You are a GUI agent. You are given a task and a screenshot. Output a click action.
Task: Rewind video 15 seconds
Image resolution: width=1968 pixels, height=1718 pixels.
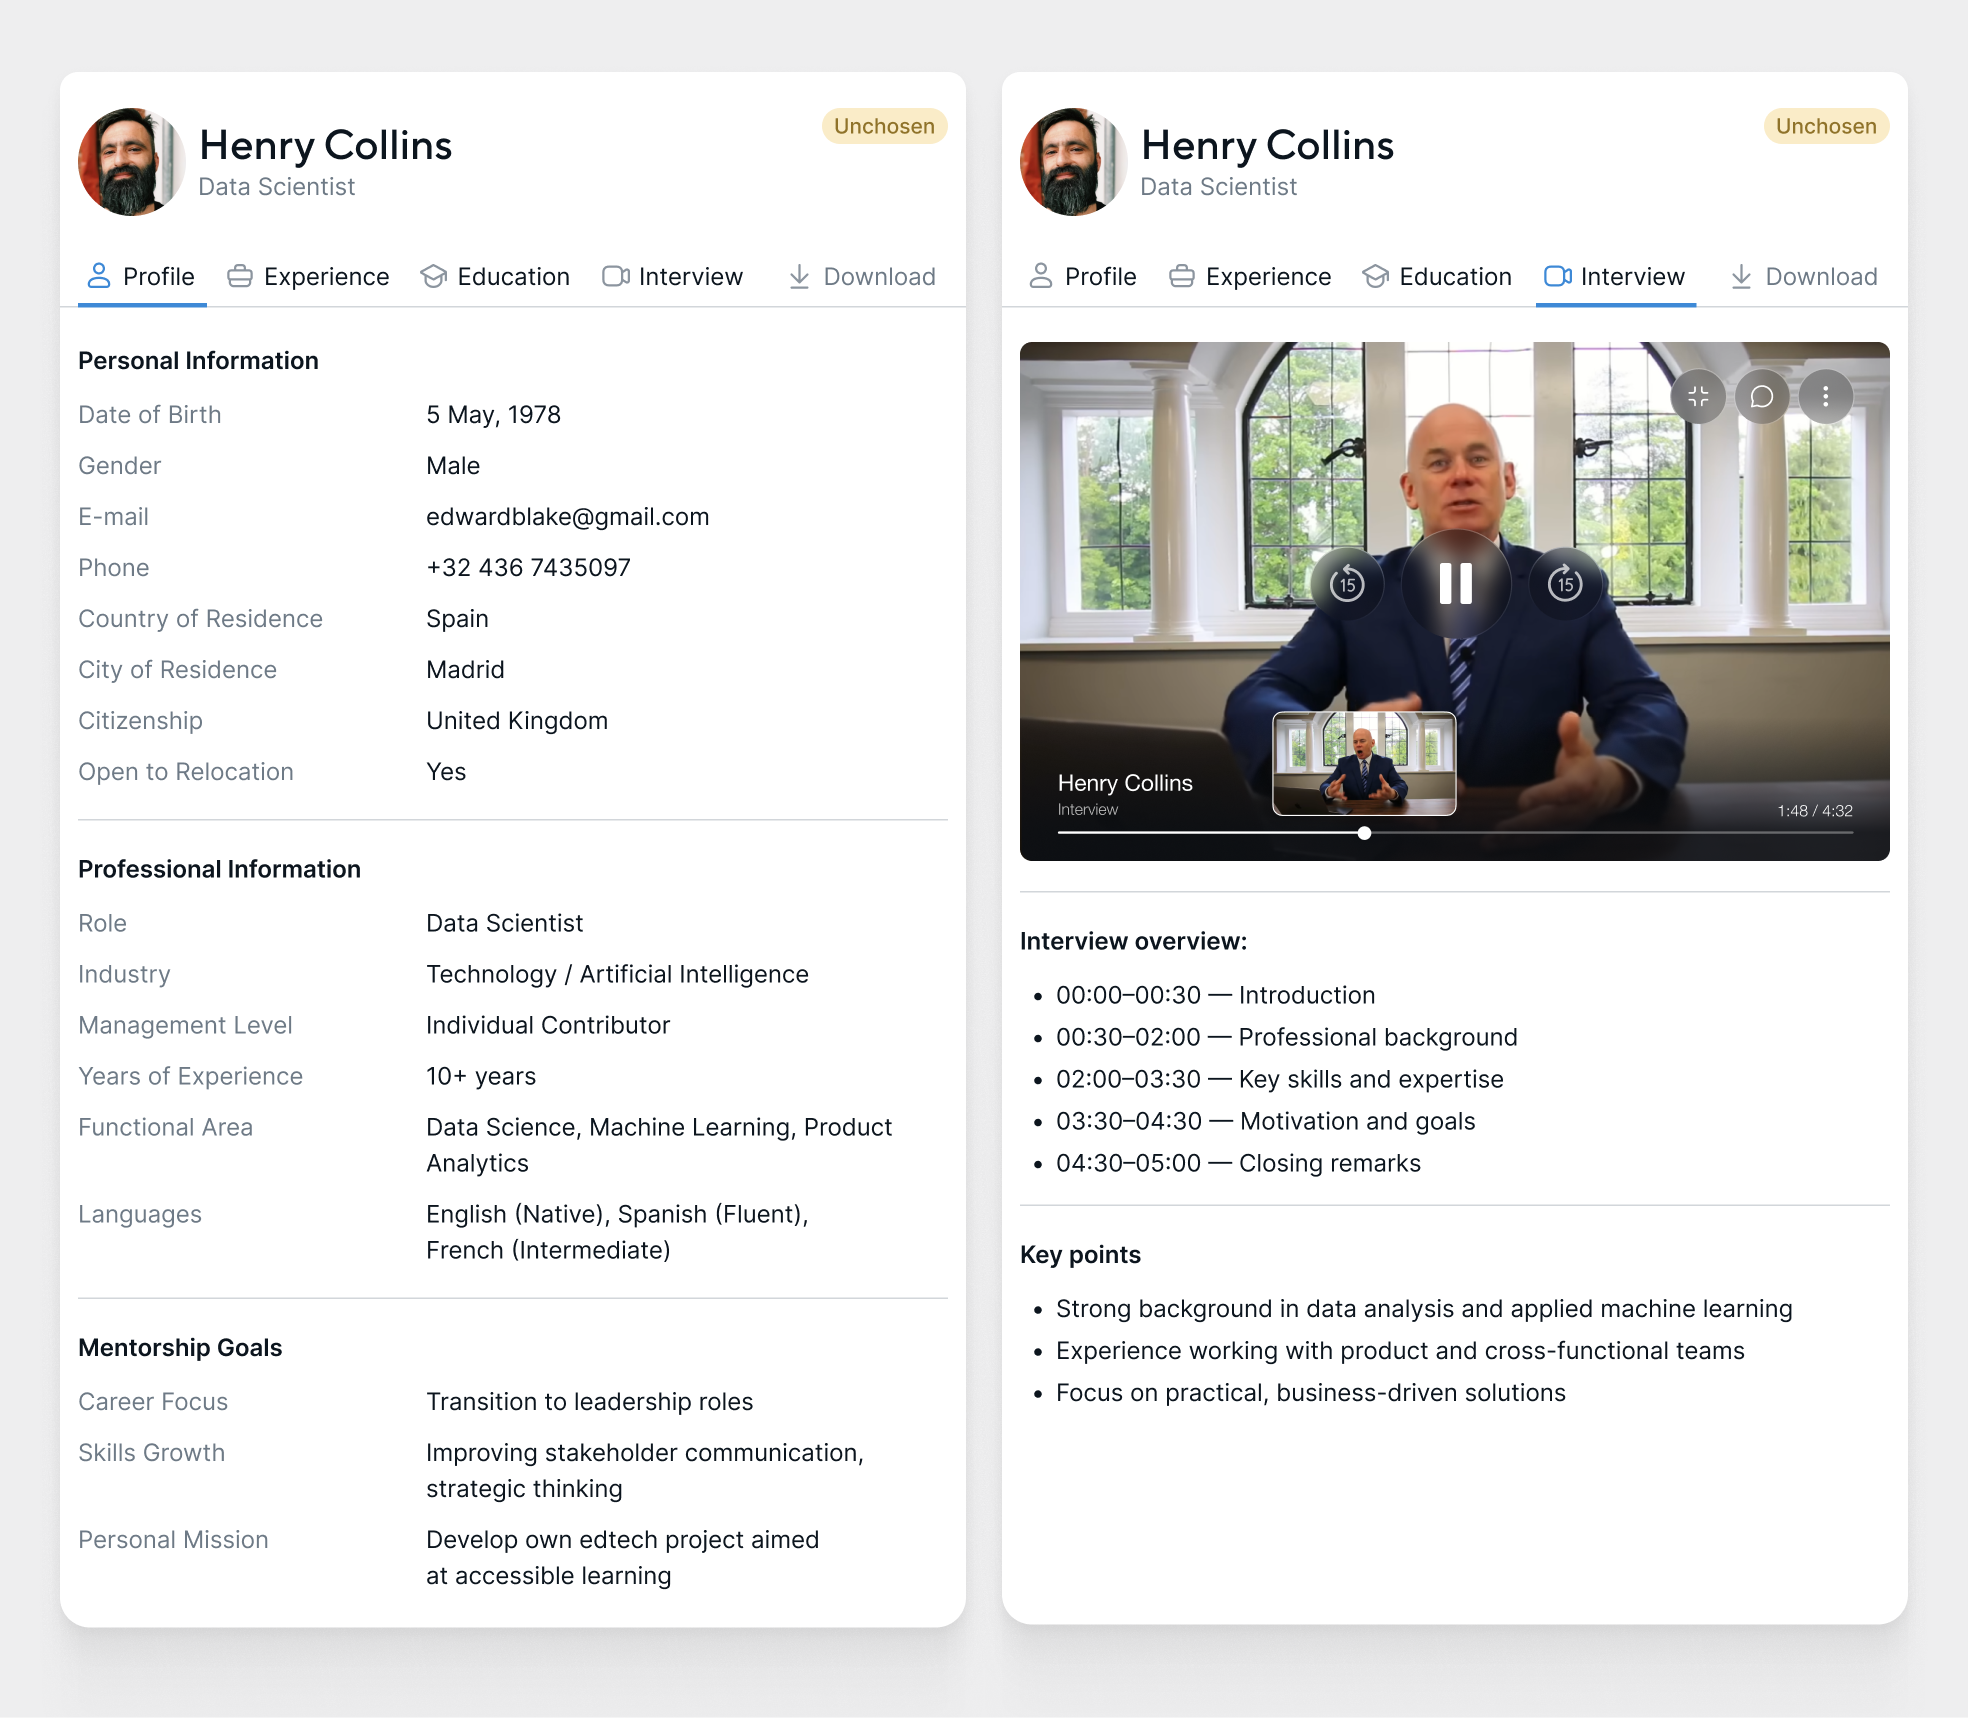pyautogui.click(x=1347, y=584)
